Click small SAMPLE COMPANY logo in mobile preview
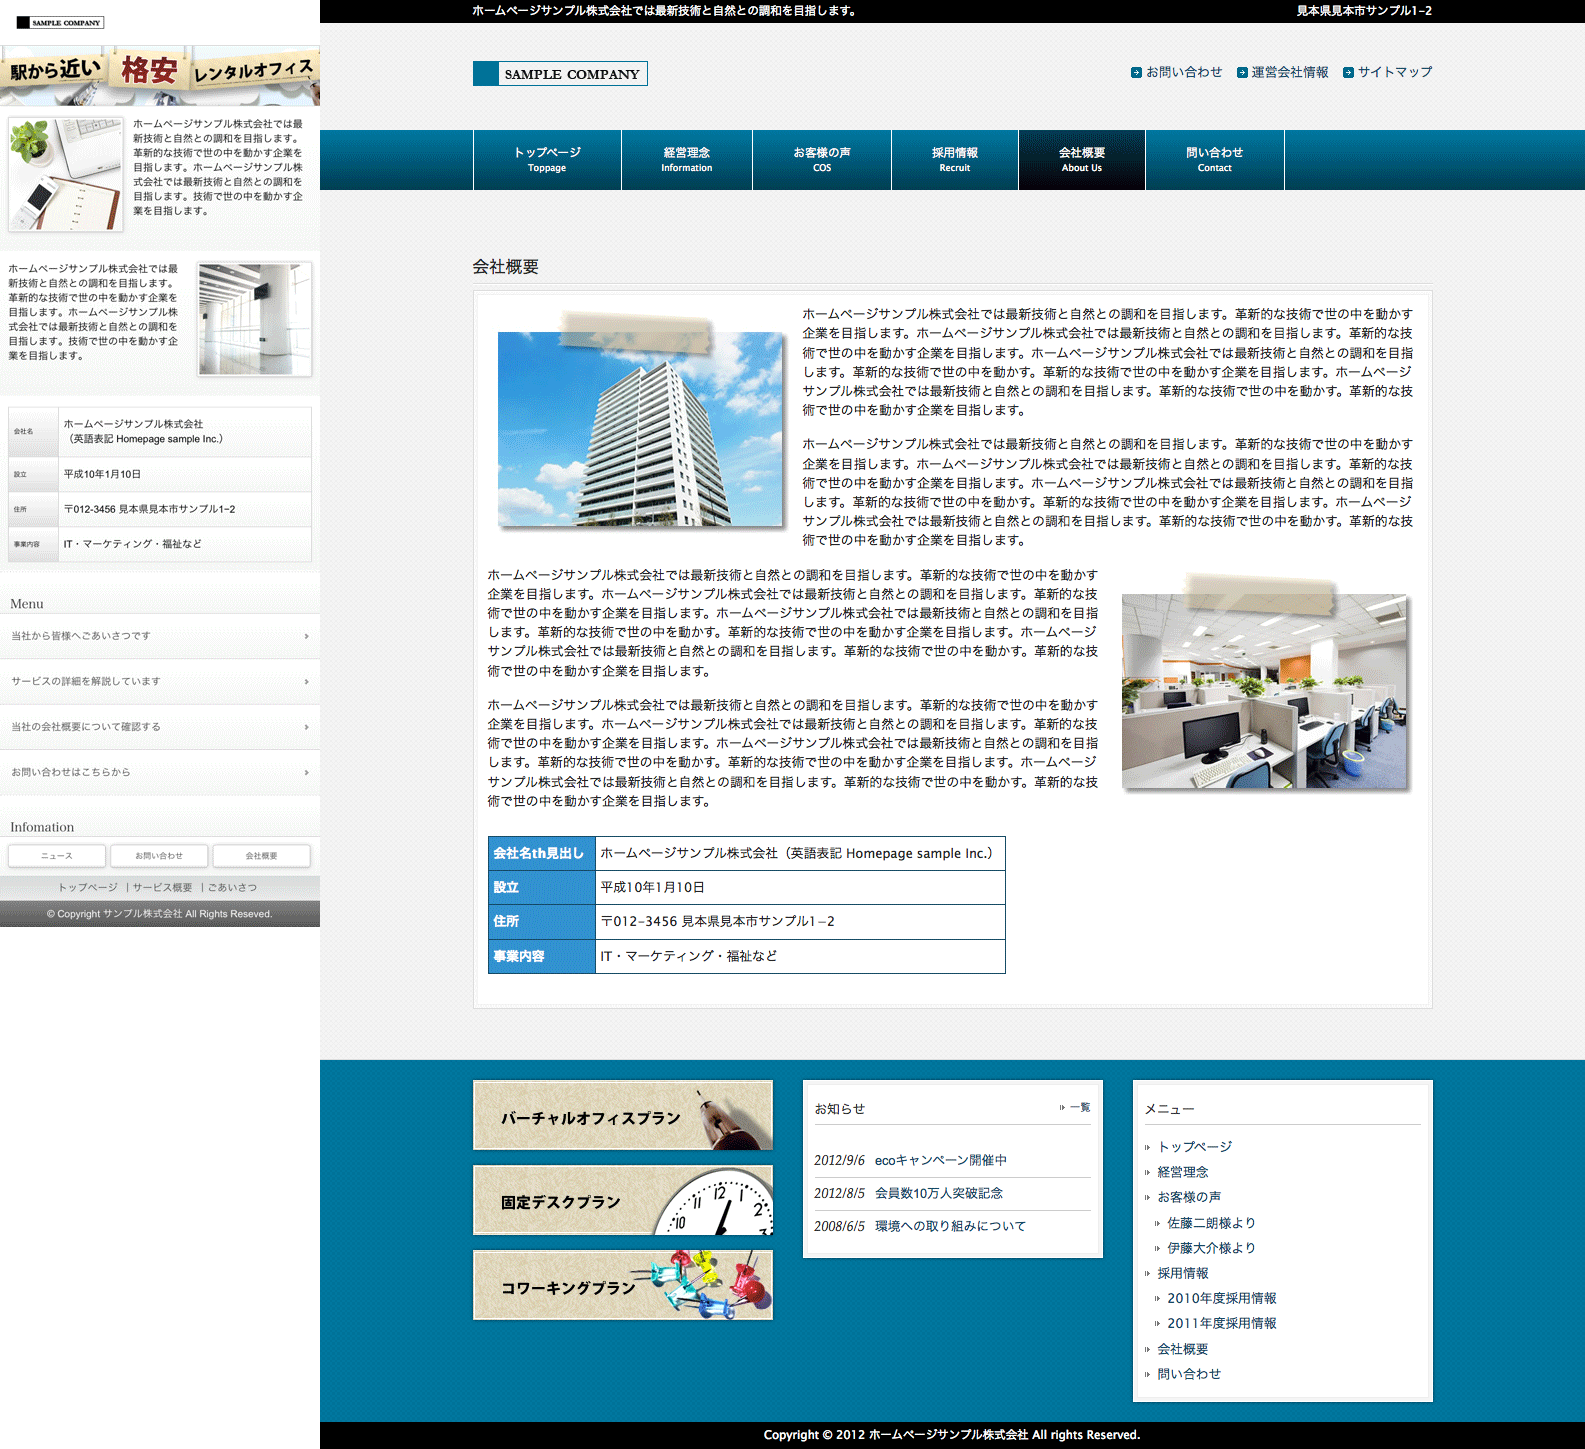The height and width of the screenshot is (1449, 1585). (60, 22)
